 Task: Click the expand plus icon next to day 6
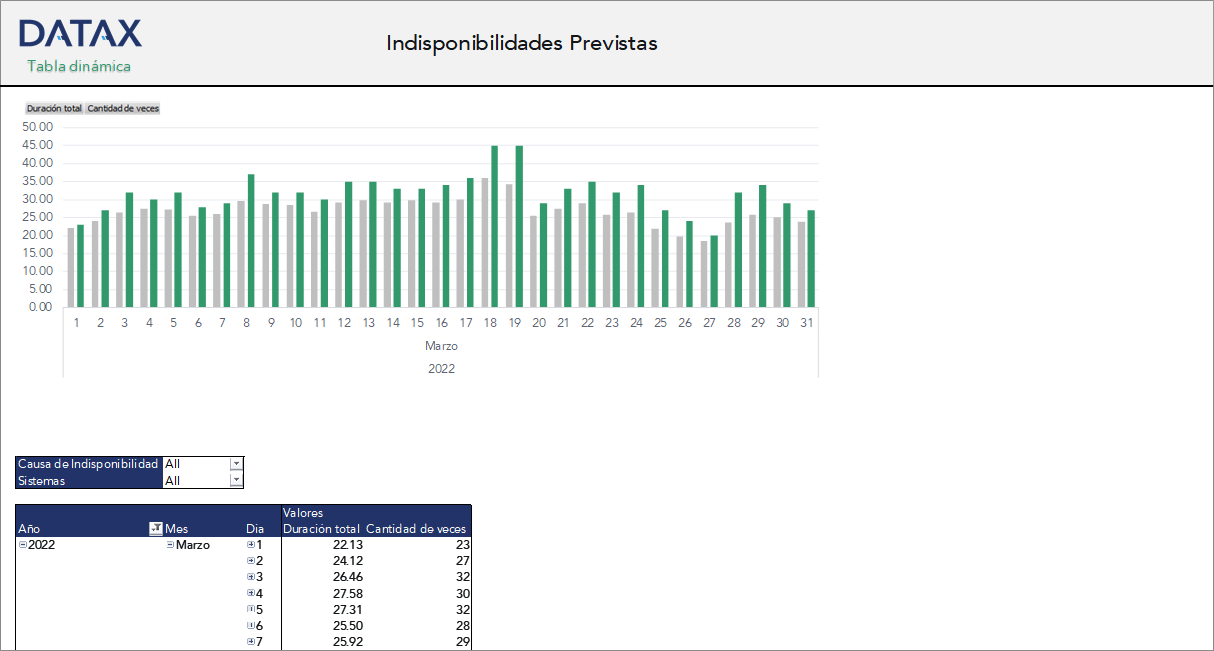tap(250, 625)
